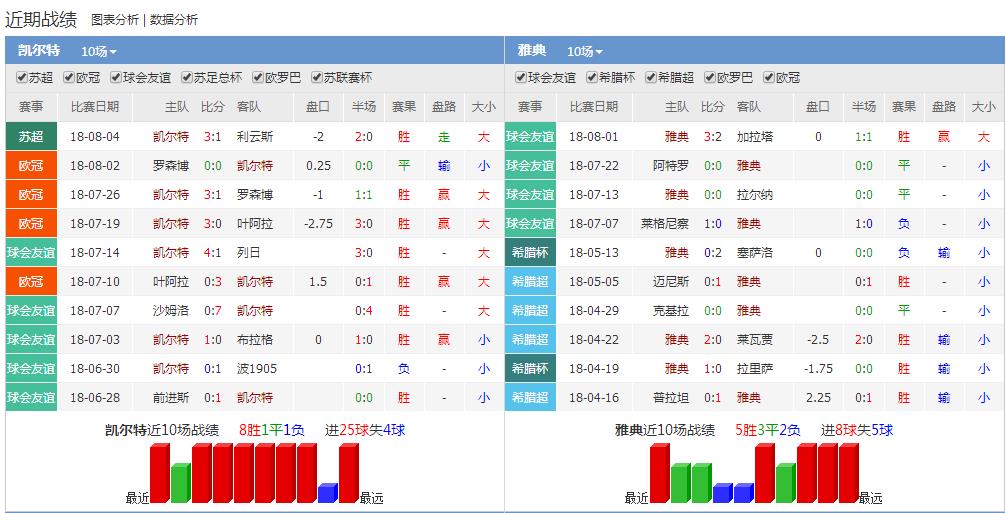Click the 希腊杯 badge for the 18-05-13 match
The image size is (1006, 513).
(530, 253)
